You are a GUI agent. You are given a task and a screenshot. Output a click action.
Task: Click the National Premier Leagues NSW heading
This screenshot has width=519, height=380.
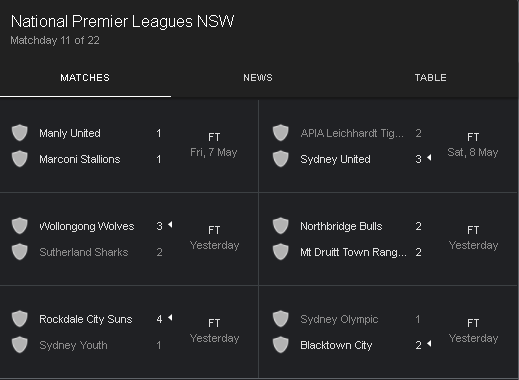pyautogui.click(x=123, y=22)
